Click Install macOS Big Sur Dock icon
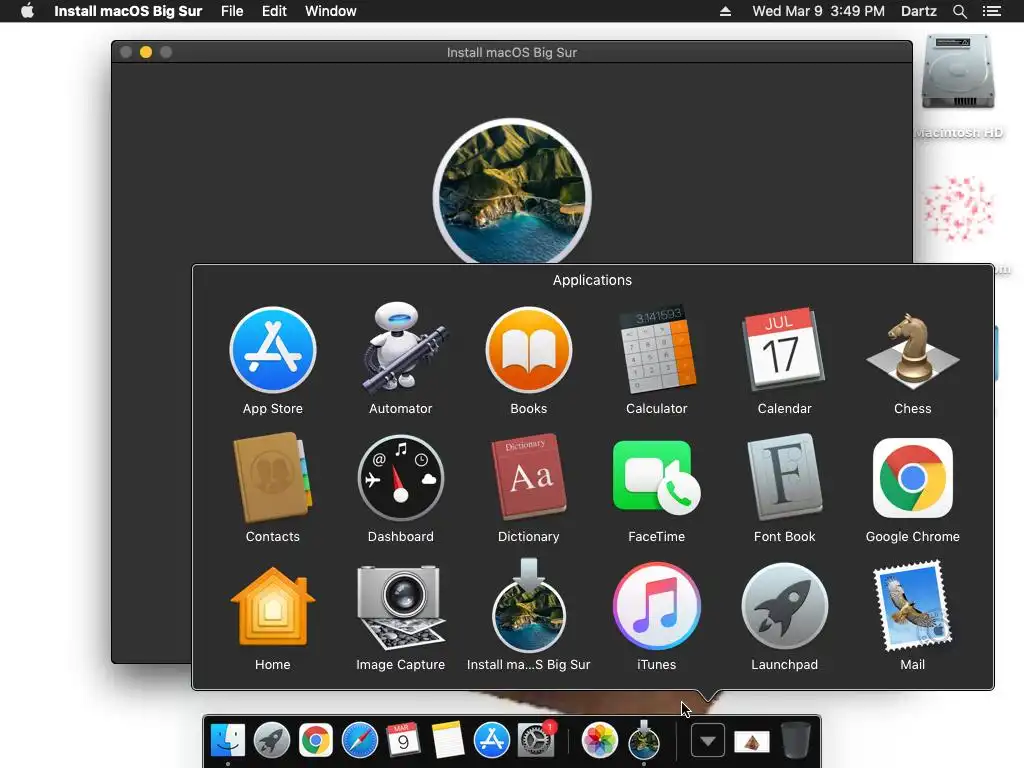The height and width of the screenshot is (768, 1024). point(644,741)
